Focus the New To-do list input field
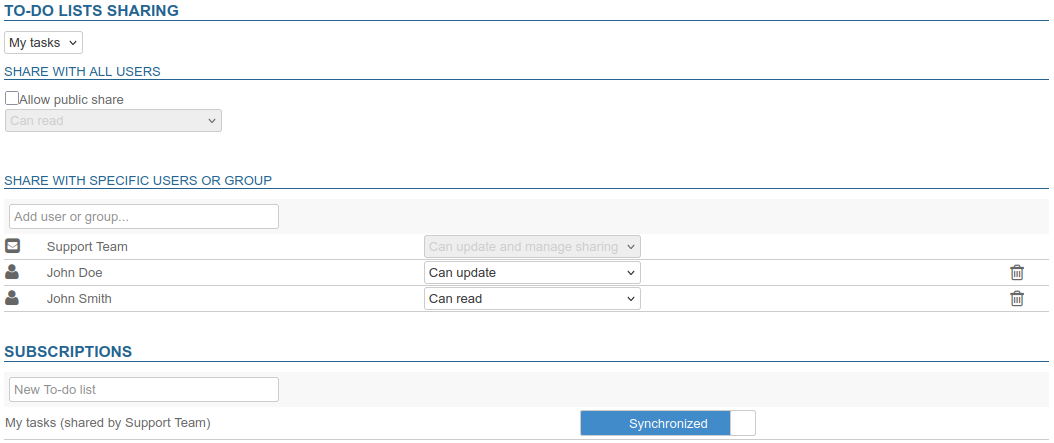The height and width of the screenshot is (443, 1054). (x=143, y=390)
